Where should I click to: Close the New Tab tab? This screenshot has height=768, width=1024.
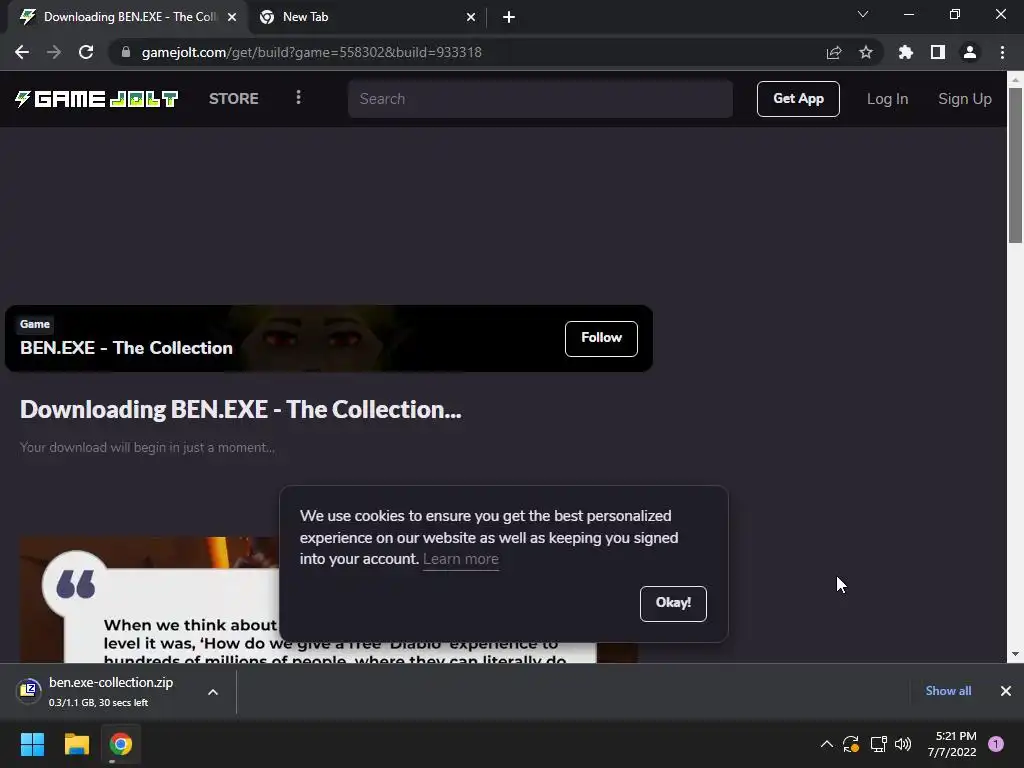pos(471,17)
